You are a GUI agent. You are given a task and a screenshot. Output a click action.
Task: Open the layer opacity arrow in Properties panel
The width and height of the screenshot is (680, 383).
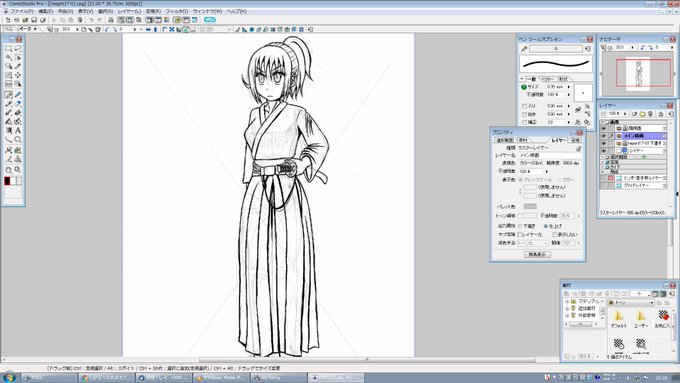pos(546,171)
